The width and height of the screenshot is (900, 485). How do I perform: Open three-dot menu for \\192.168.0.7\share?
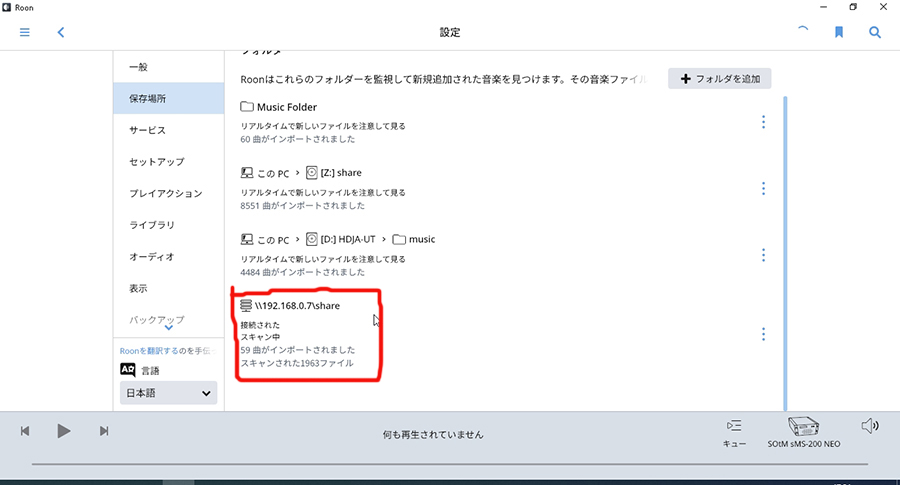(763, 334)
